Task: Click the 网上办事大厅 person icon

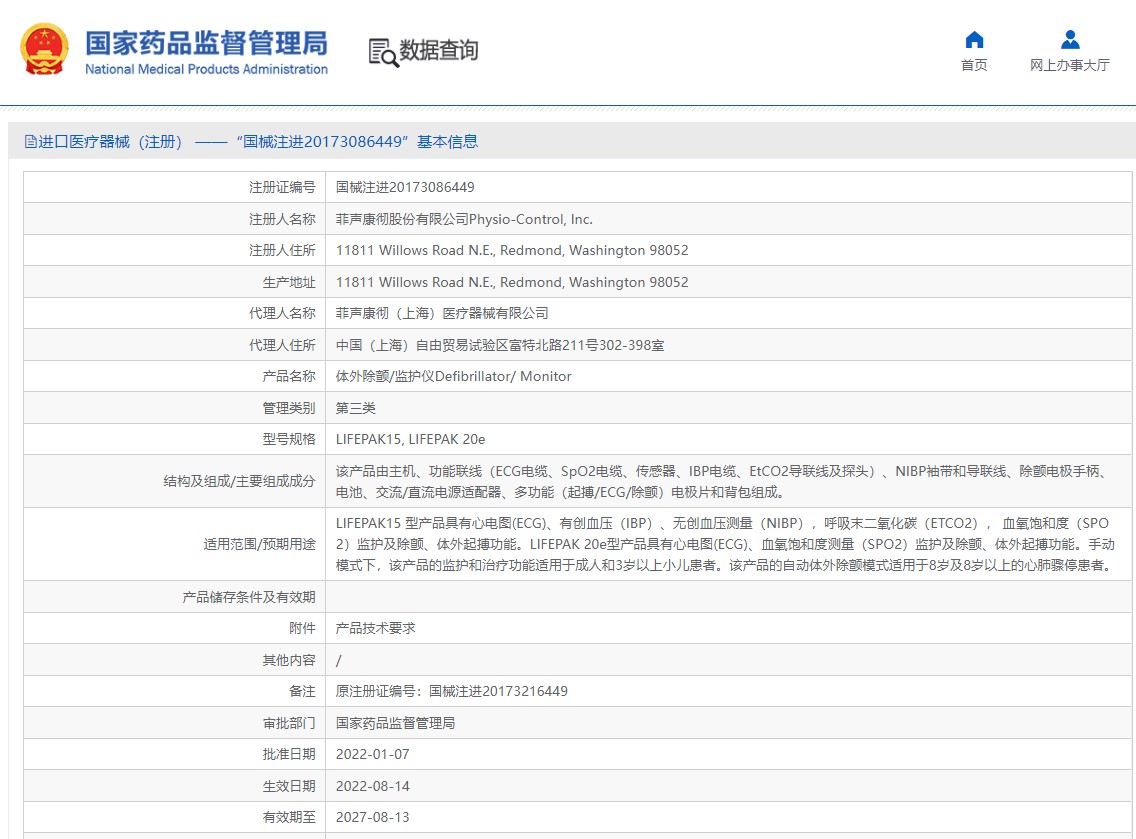Action: tap(1069, 40)
